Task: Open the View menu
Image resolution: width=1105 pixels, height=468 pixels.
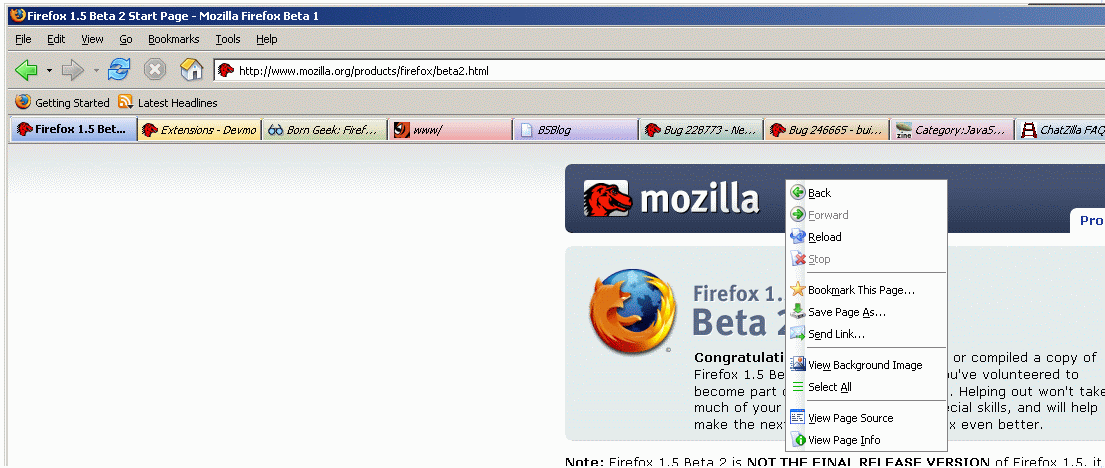Action: pos(92,39)
